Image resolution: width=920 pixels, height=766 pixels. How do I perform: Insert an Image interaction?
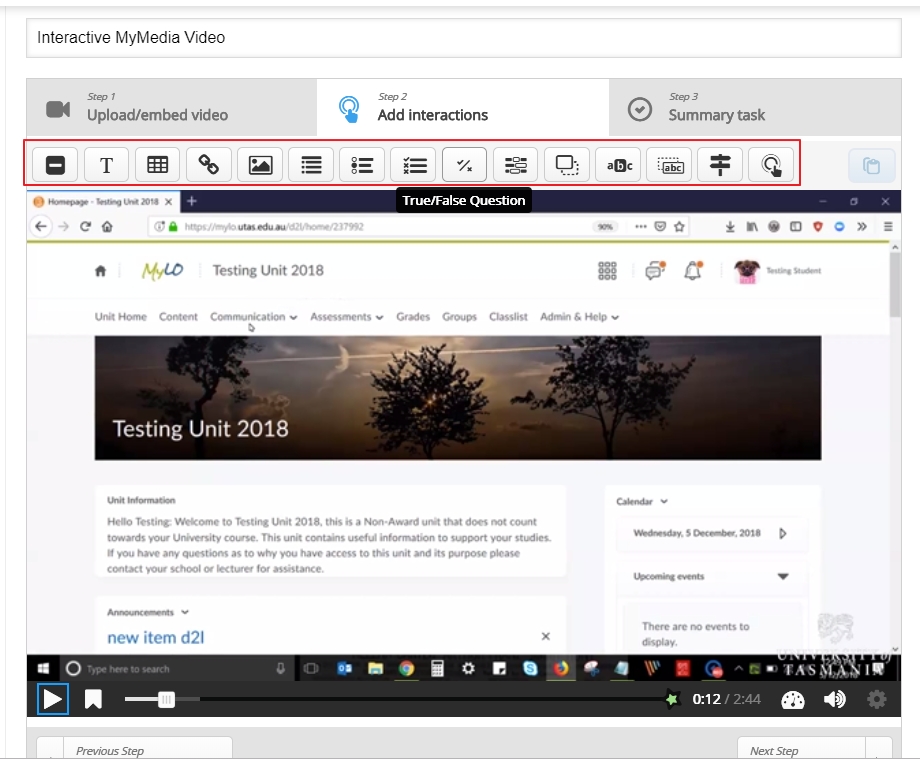tap(260, 165)
